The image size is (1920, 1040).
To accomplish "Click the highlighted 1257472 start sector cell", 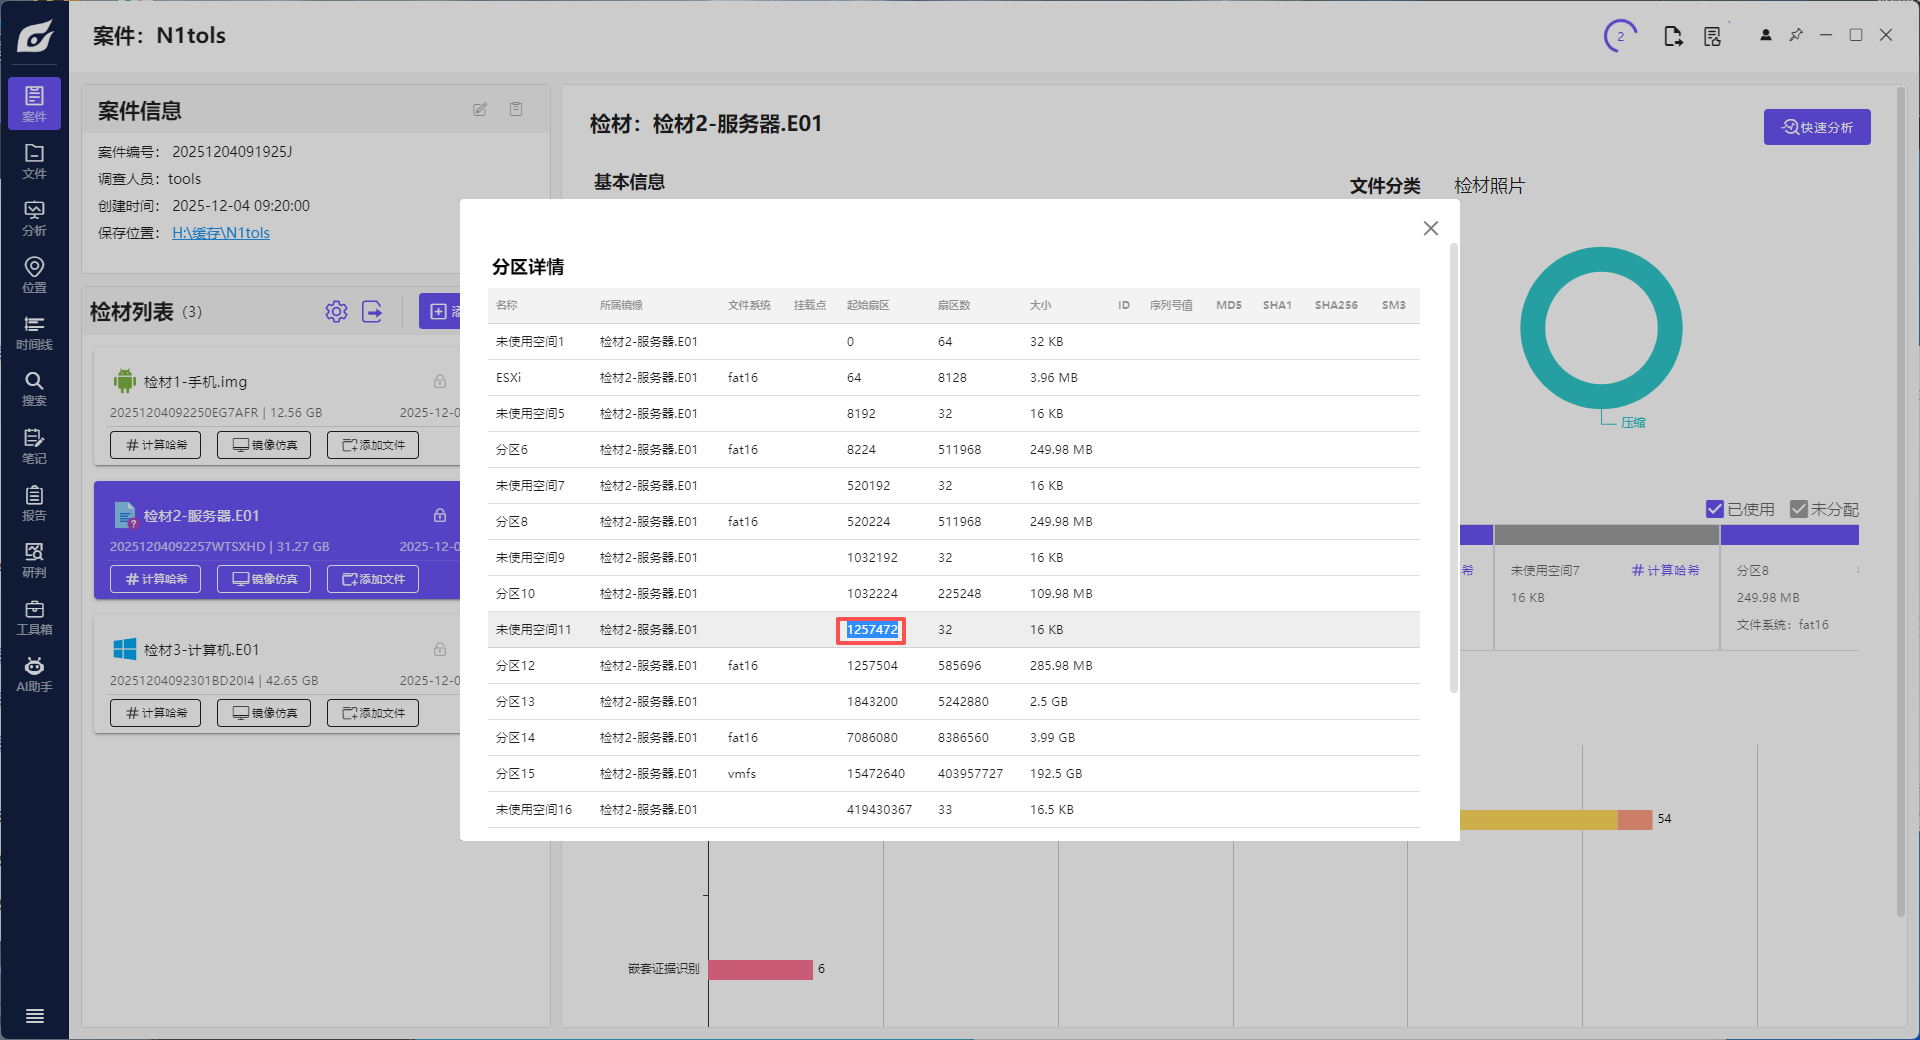I will click(872, 629).
